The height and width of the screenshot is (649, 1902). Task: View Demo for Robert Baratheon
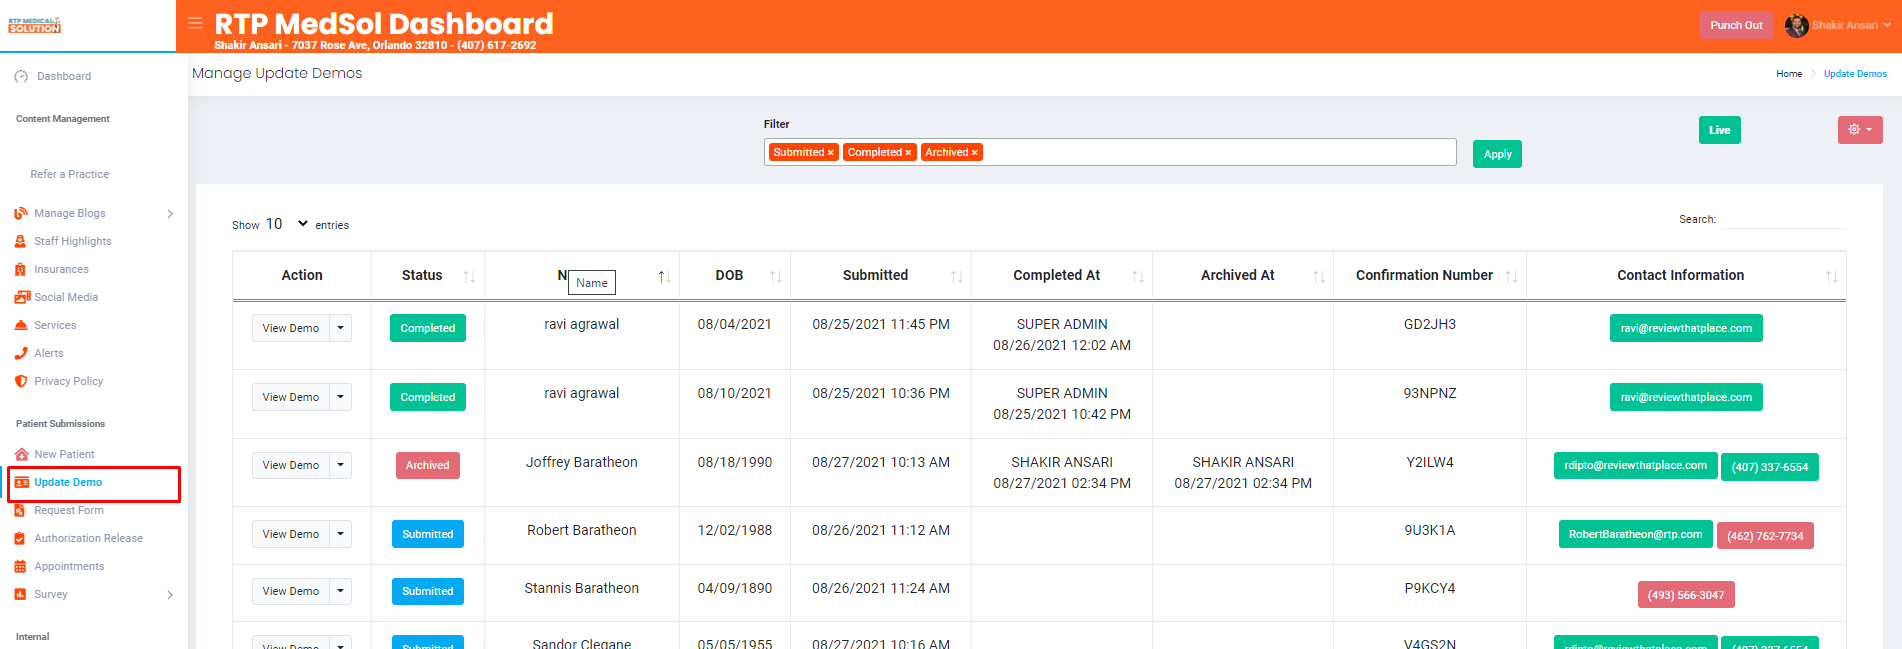[291, 534]
